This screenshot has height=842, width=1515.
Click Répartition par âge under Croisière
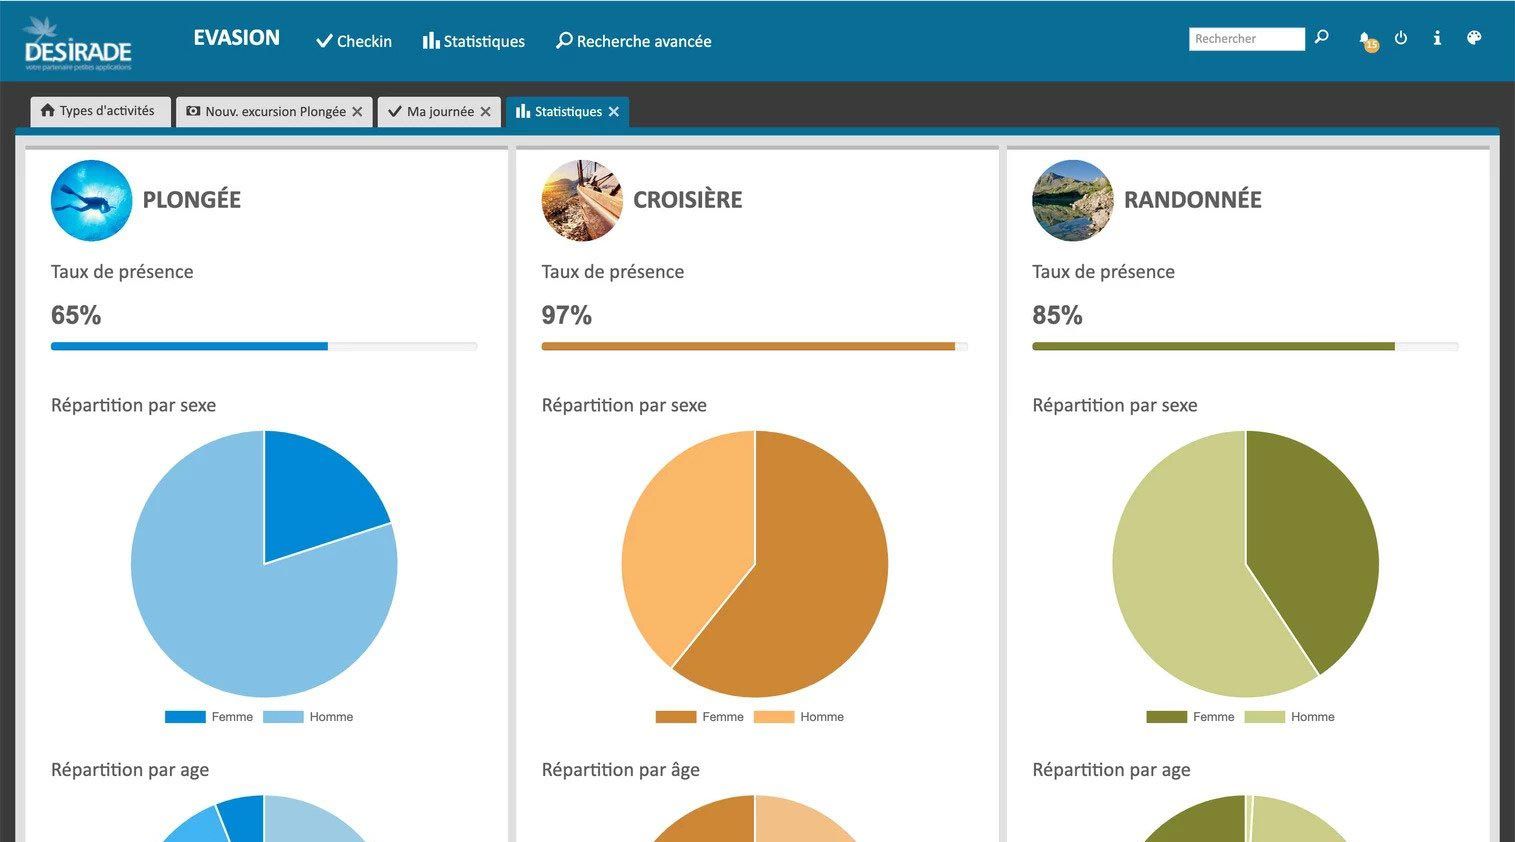tap(621, 770)
